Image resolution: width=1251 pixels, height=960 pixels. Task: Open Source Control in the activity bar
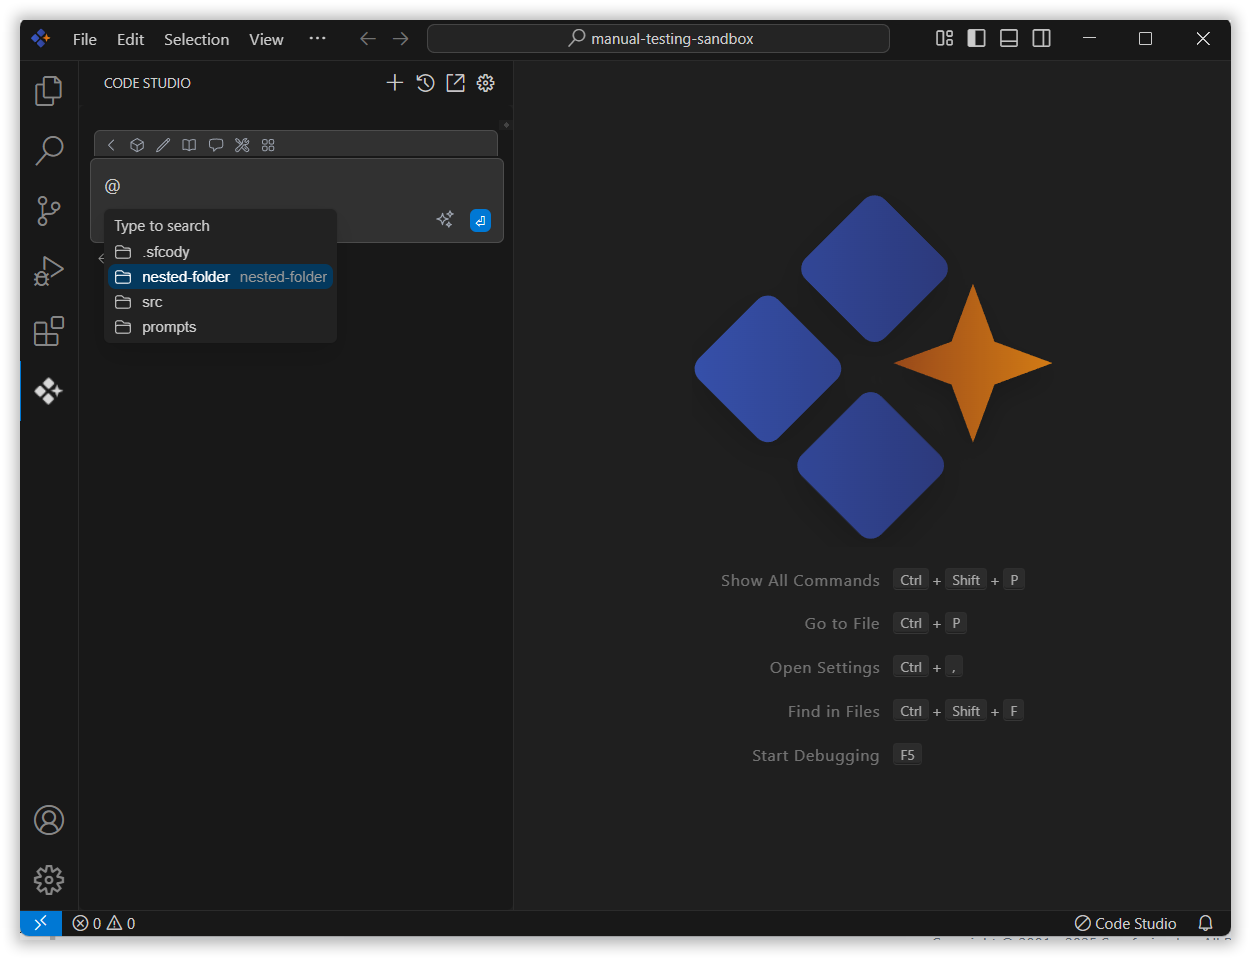[48, 211]
